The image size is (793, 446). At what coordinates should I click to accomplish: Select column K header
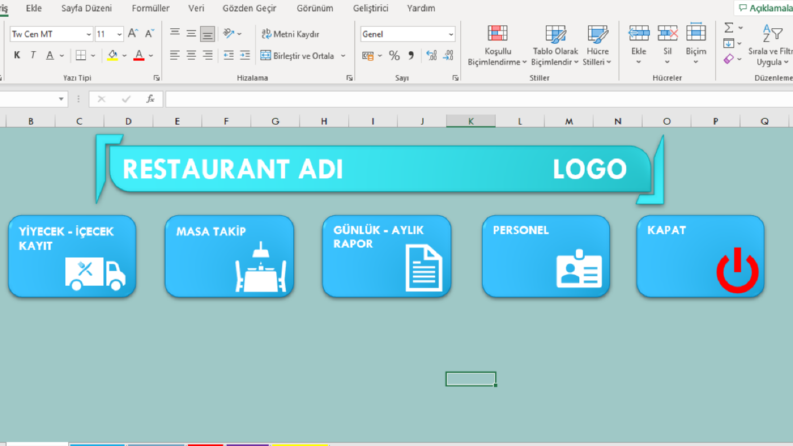click(471, 121)
